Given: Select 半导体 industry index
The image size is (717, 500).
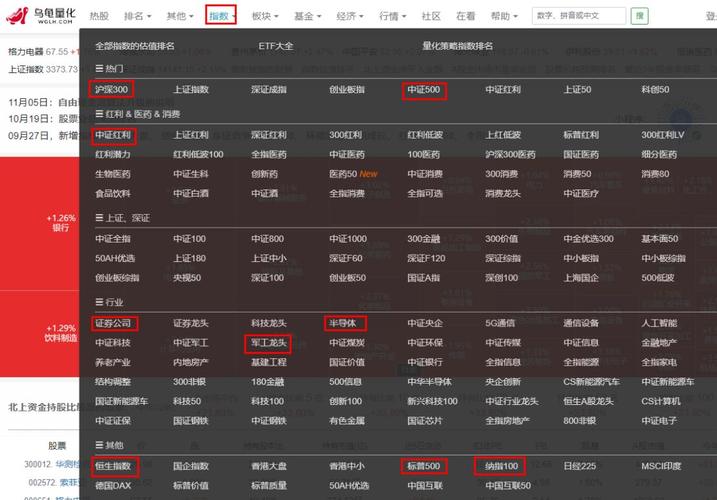Looking at the screenshot, I should (x=342, y=323).
